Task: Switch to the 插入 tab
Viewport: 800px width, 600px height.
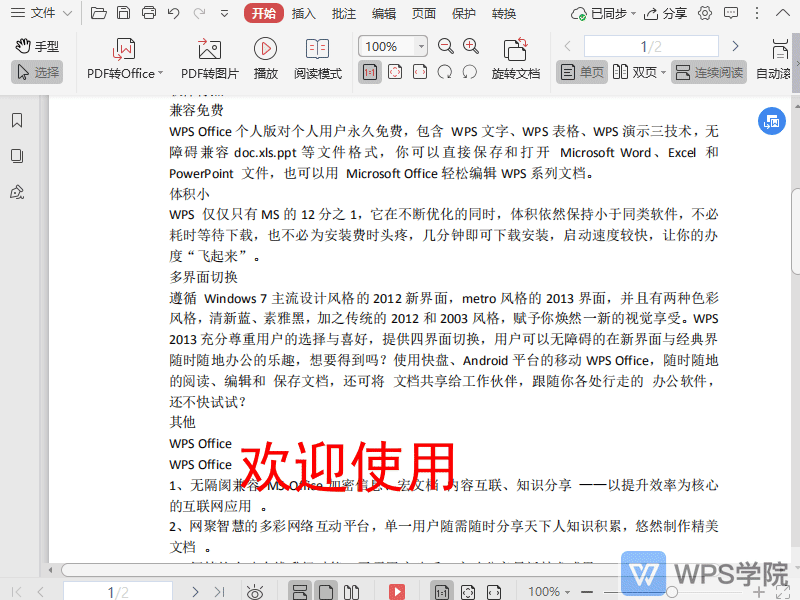Action: click(x=303, y=13)
